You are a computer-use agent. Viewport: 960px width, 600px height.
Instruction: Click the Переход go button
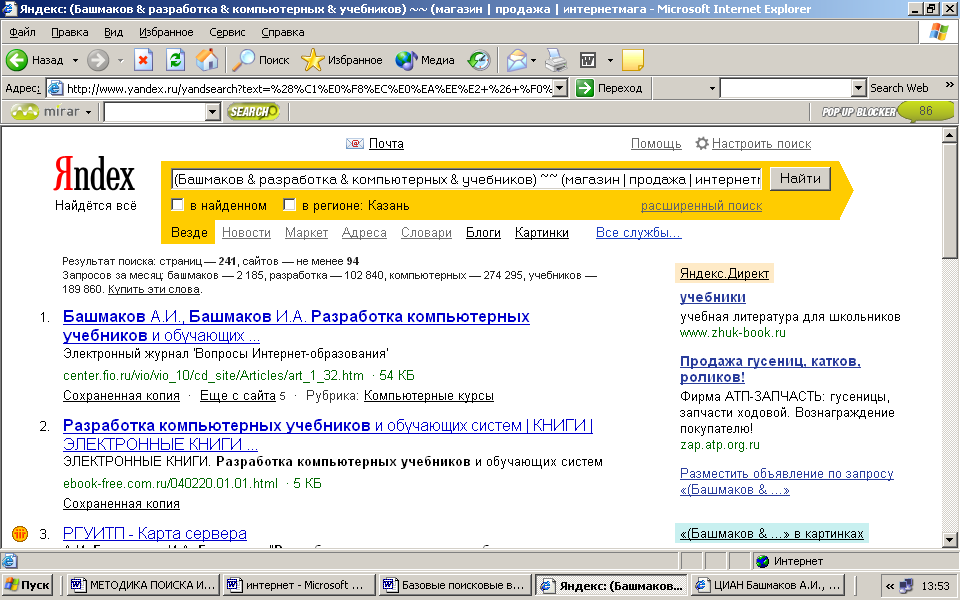(610, 88)
